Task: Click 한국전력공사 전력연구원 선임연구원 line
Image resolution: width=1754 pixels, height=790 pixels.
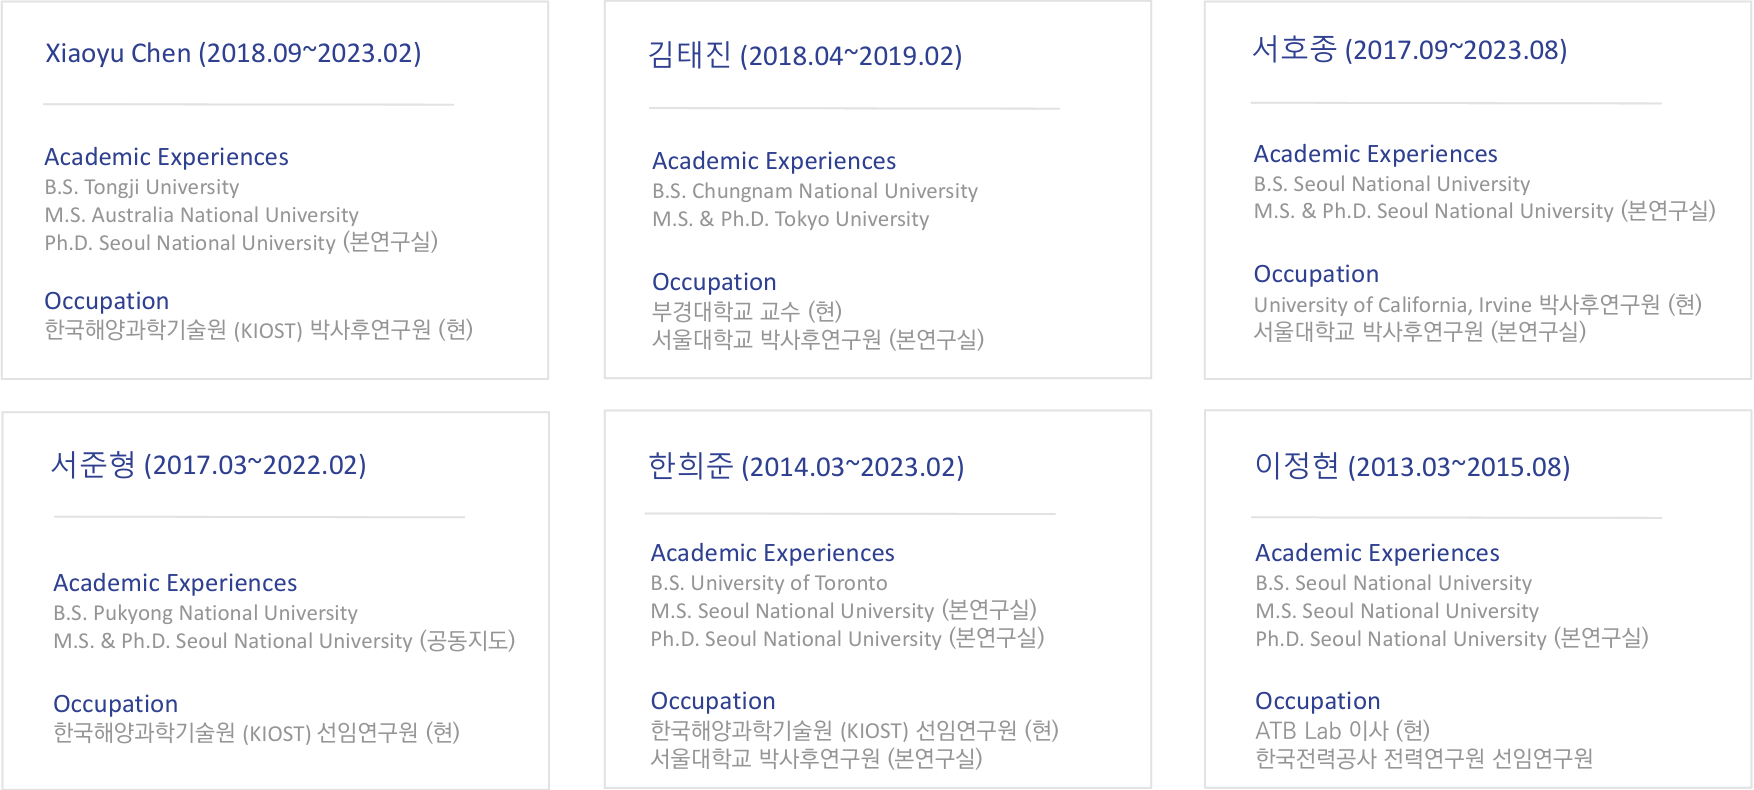Action: point(1424,759)
